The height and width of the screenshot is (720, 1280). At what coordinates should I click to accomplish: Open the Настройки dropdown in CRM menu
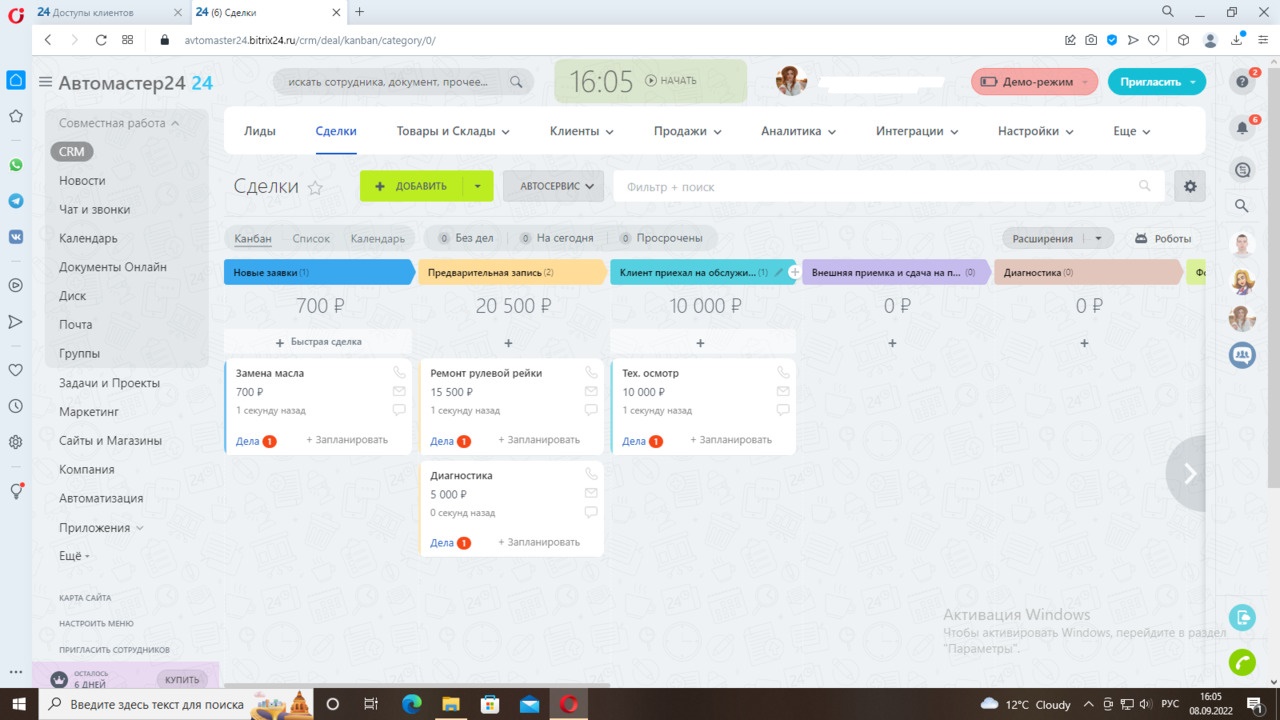(x=1036, y=131)
